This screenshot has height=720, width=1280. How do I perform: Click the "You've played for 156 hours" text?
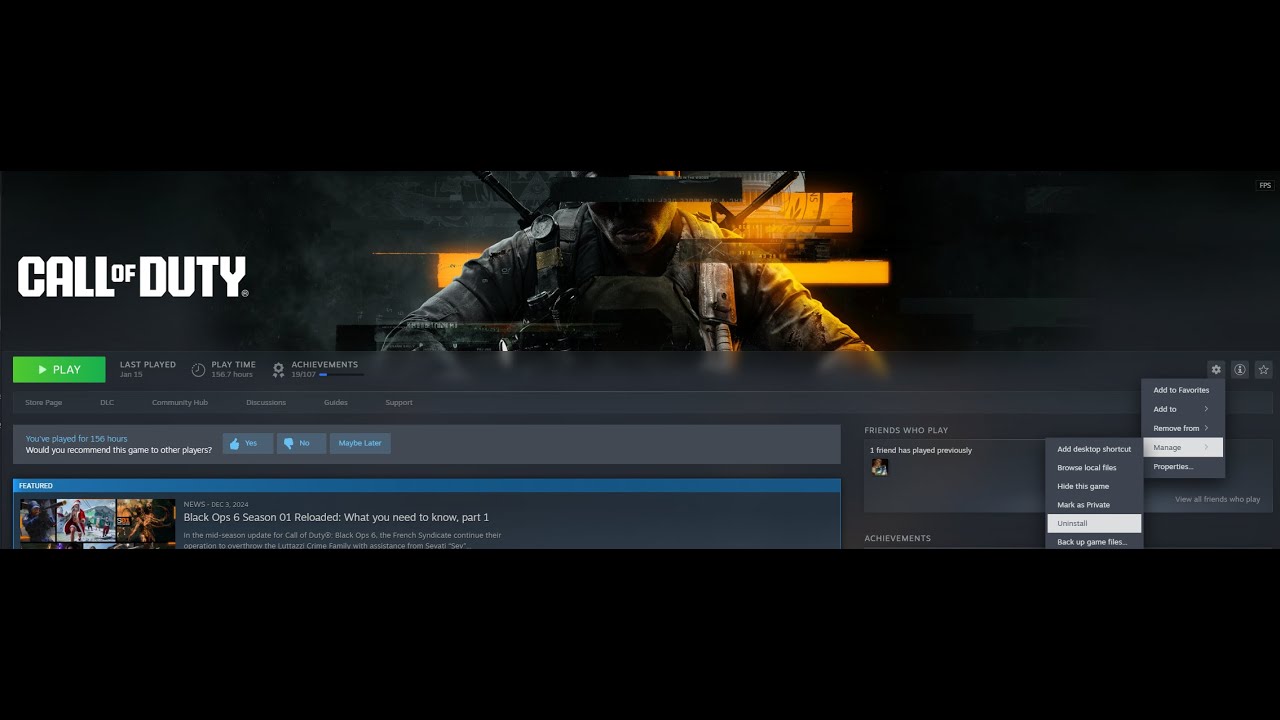pyautogui.click(x=76, y=439)
